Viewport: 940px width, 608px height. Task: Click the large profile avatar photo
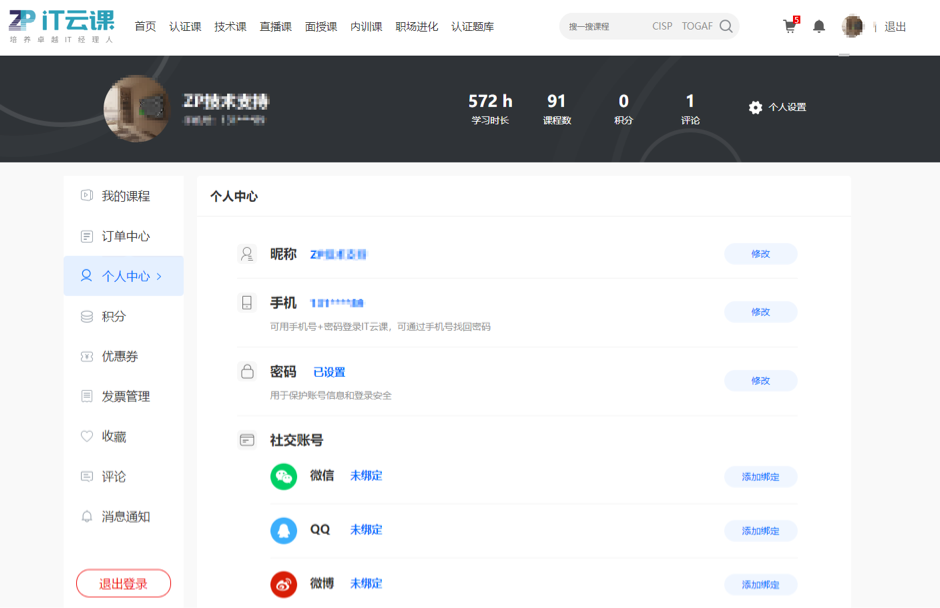point(136,108)
